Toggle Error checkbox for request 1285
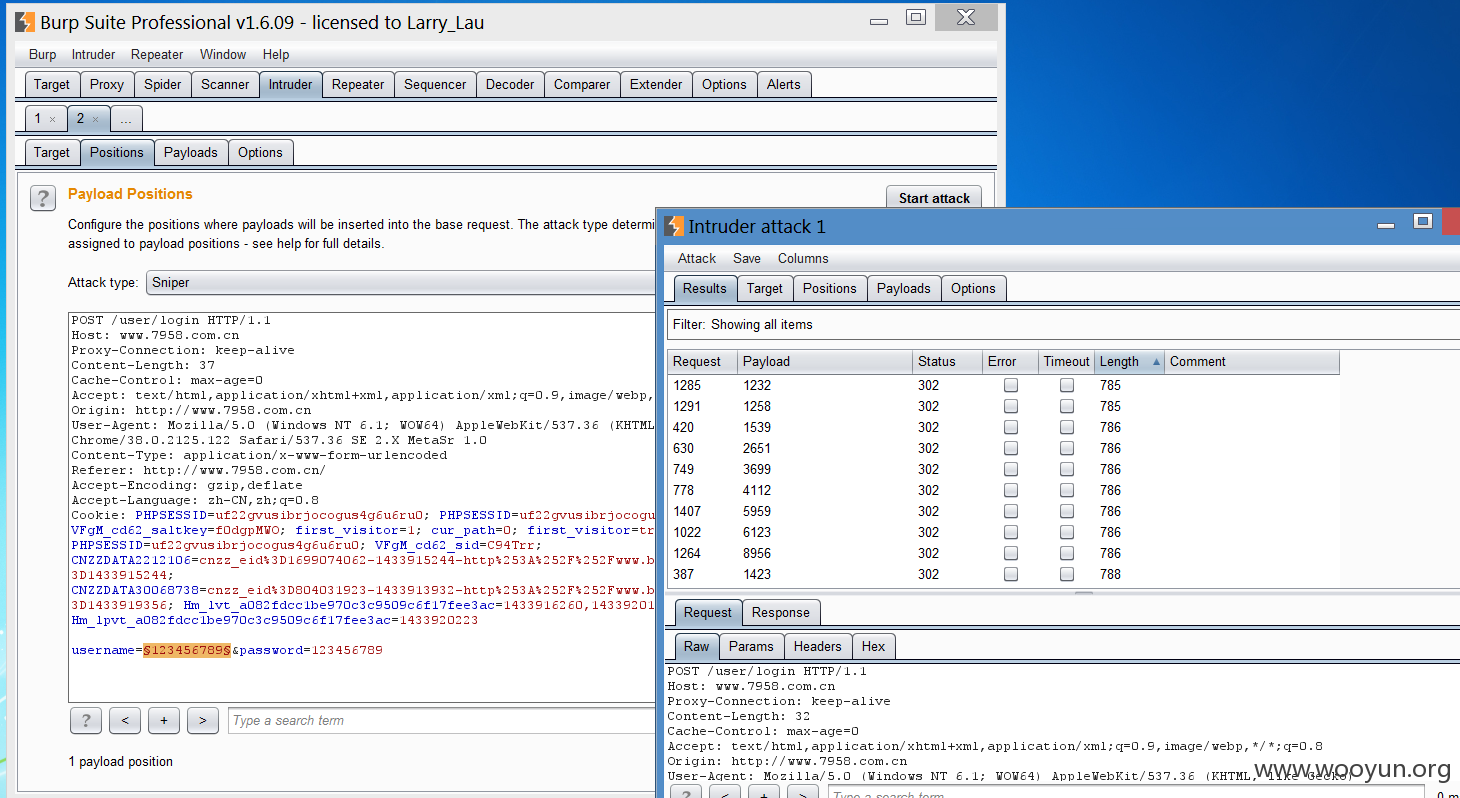 [1011, 385]
